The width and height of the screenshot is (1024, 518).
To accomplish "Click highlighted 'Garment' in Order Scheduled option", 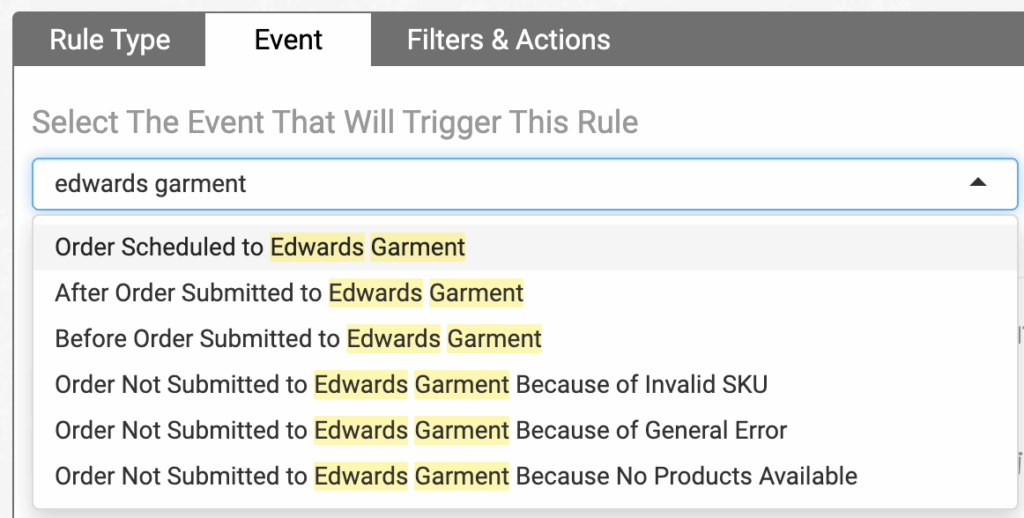I will pos(418,247).
